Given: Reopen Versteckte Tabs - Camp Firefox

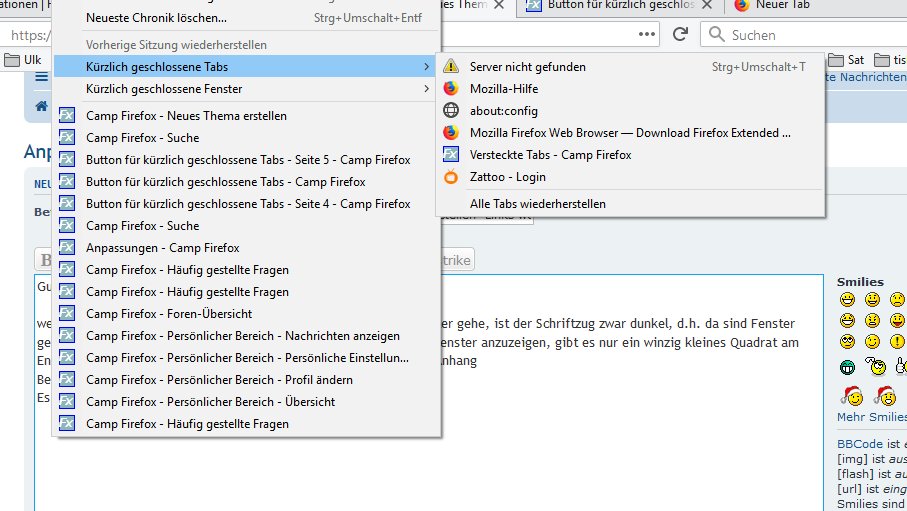Looking at the screenshot, I should click(x=631, y=155).
